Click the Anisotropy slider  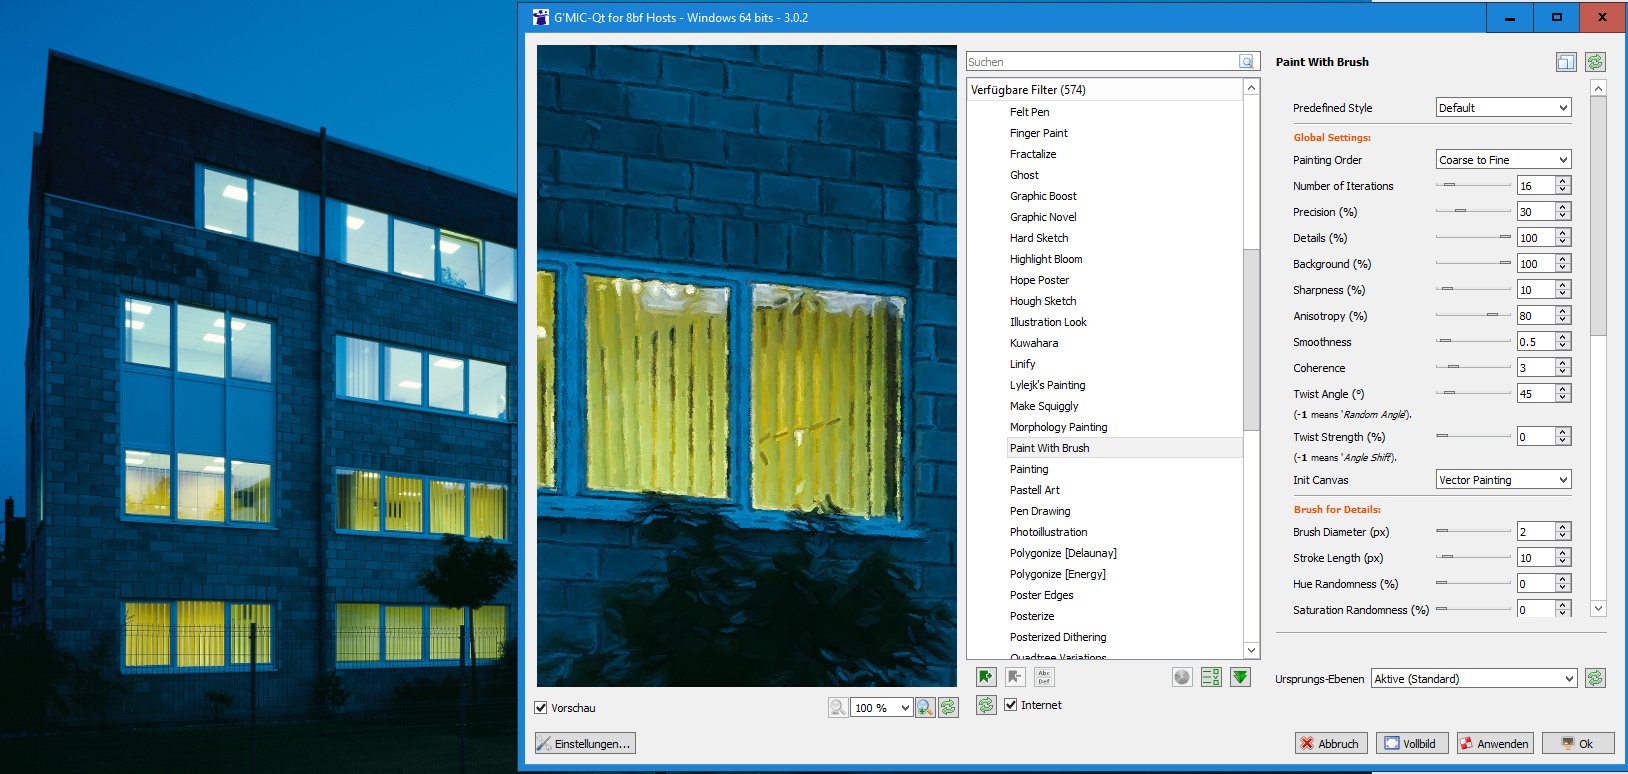coord(1473,316)
